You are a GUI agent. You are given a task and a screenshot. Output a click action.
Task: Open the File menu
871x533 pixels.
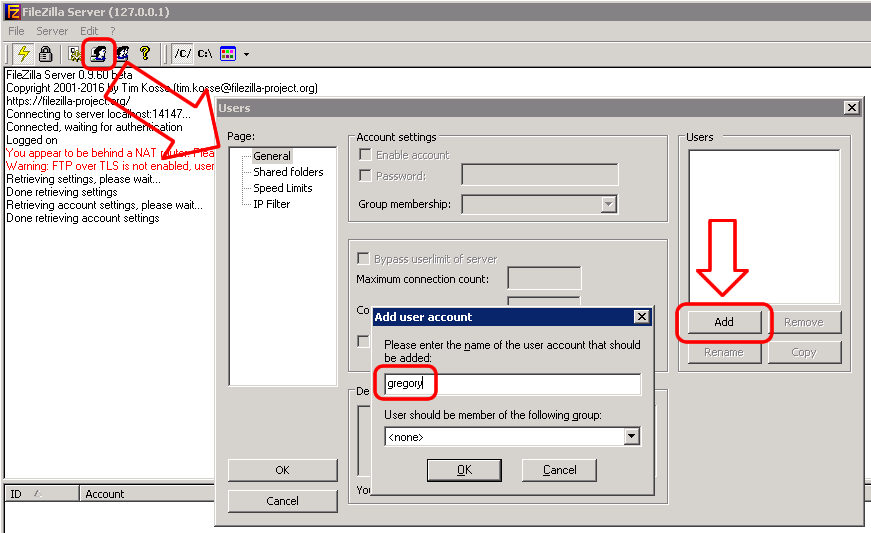16,31
